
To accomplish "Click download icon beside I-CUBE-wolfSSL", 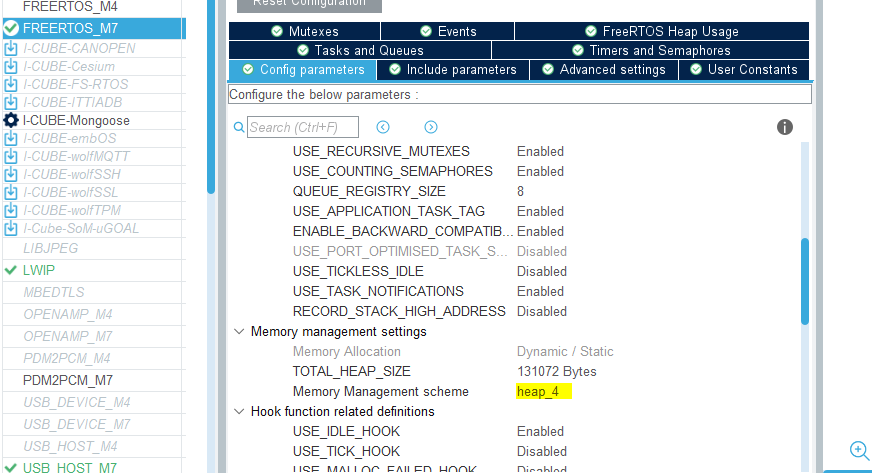I will click(11, 192).
